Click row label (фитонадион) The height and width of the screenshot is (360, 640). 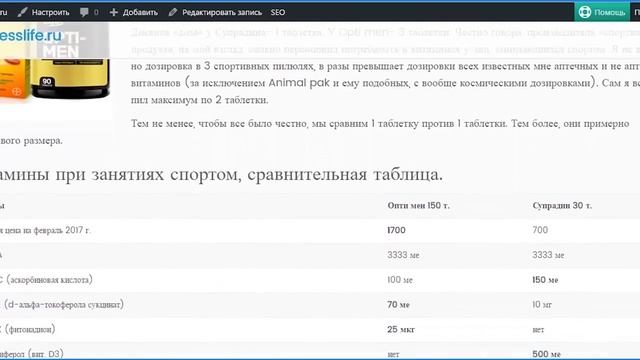[x=30, y=329]
